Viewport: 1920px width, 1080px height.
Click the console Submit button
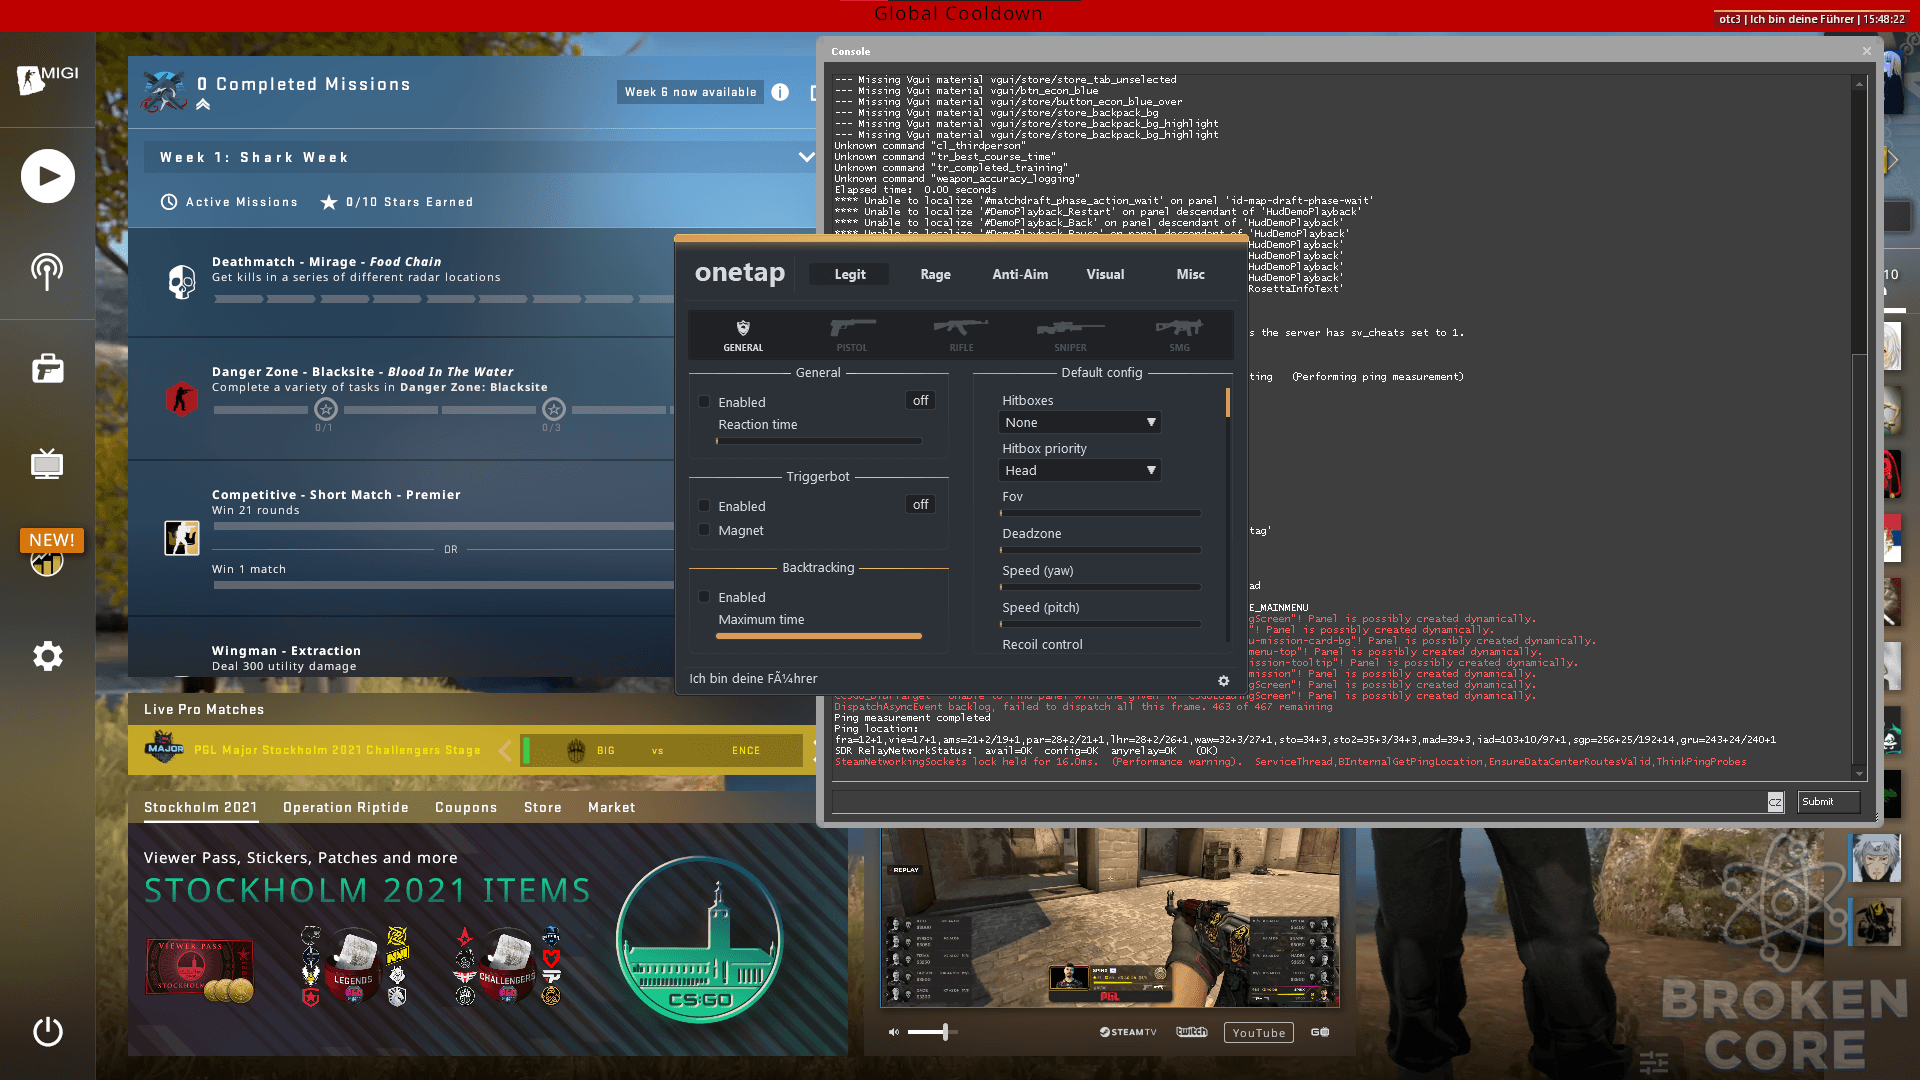click(1828, 802)
